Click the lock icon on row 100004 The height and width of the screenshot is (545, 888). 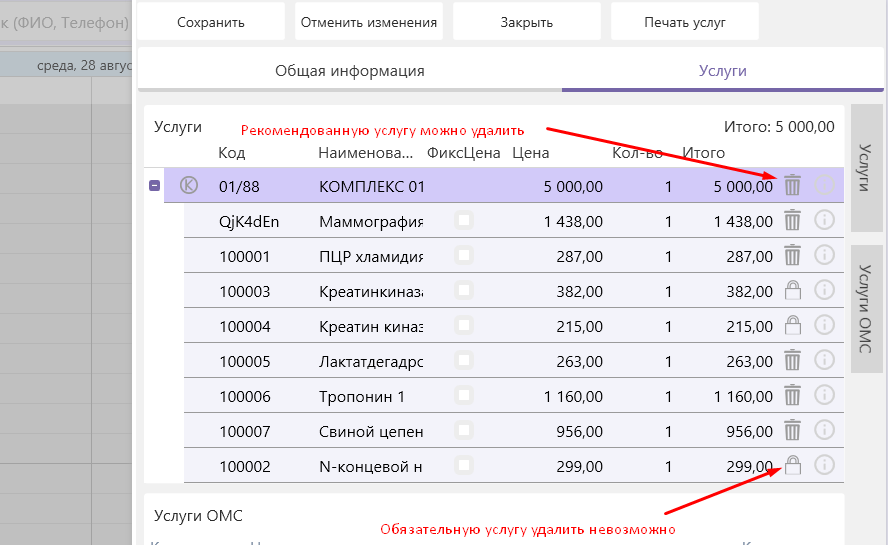pyautogui.click(x=792, y=326)
